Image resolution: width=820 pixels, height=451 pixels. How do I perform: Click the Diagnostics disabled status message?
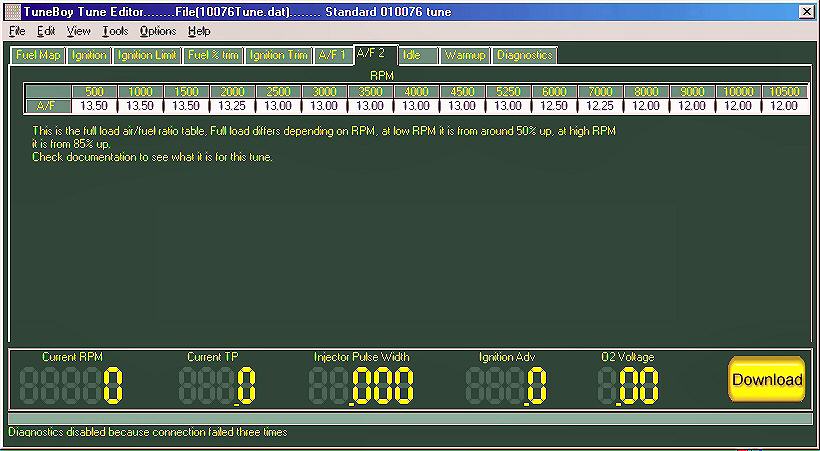pyautogui.click(x=148, y=432)
